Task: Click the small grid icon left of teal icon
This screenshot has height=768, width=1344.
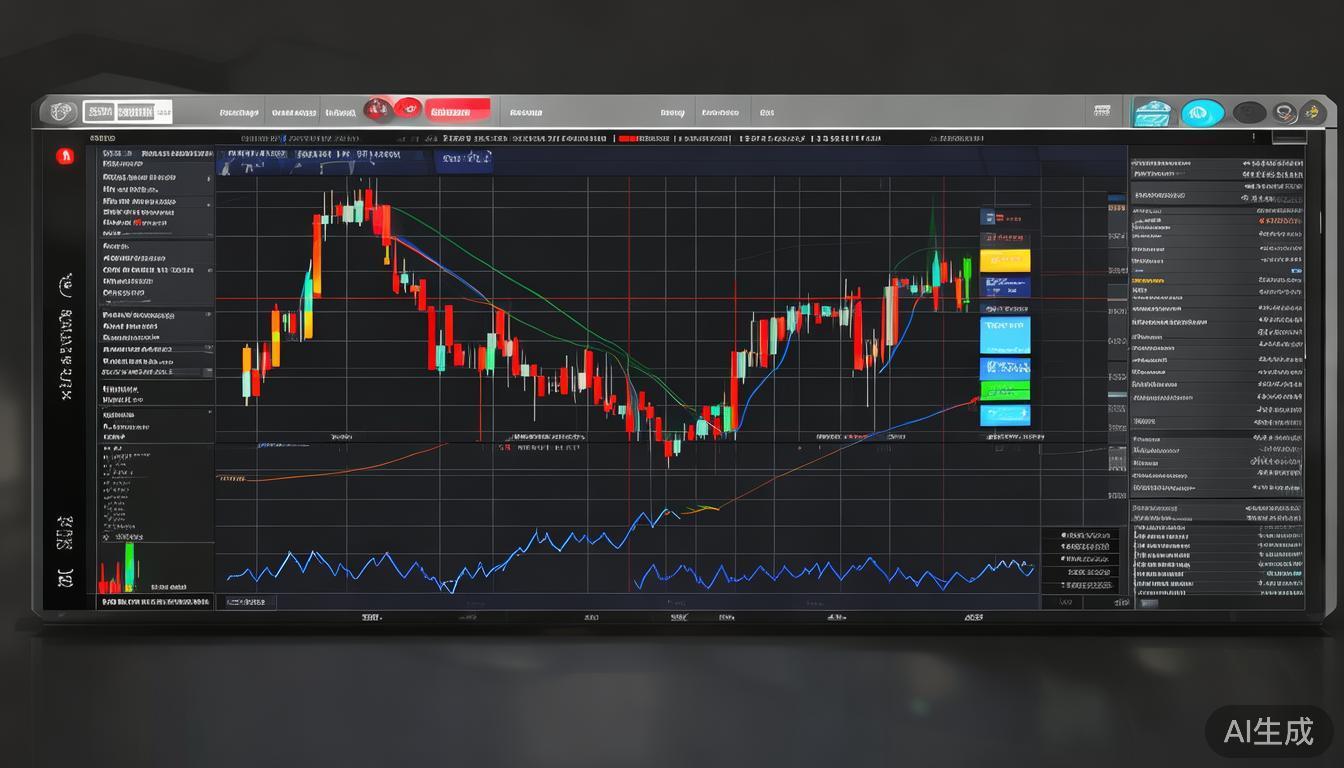Action: pyautogui.click(x=1102, y=112)
